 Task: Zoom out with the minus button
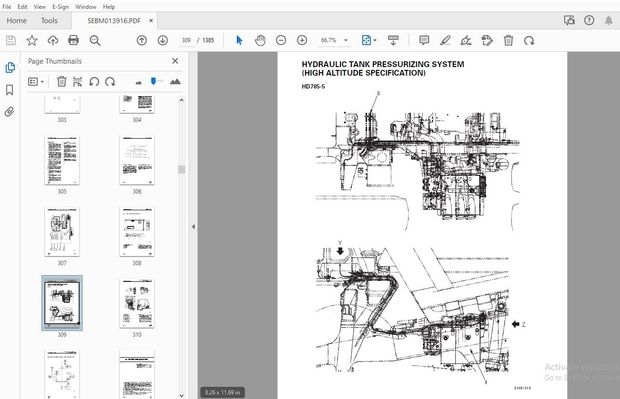pos(281,40)
